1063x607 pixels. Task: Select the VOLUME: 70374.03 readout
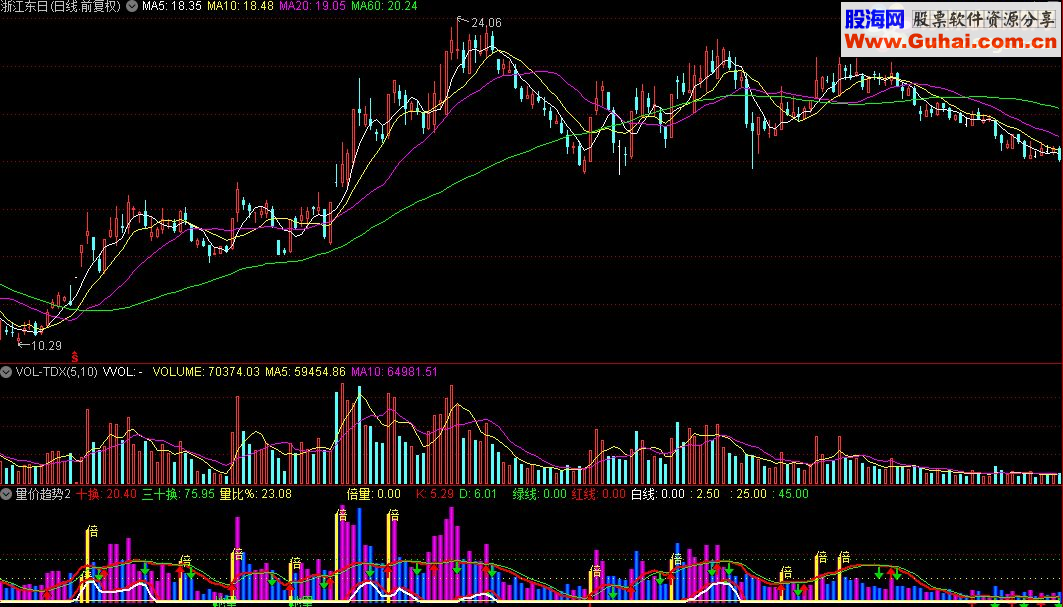[x=206, y=372]
